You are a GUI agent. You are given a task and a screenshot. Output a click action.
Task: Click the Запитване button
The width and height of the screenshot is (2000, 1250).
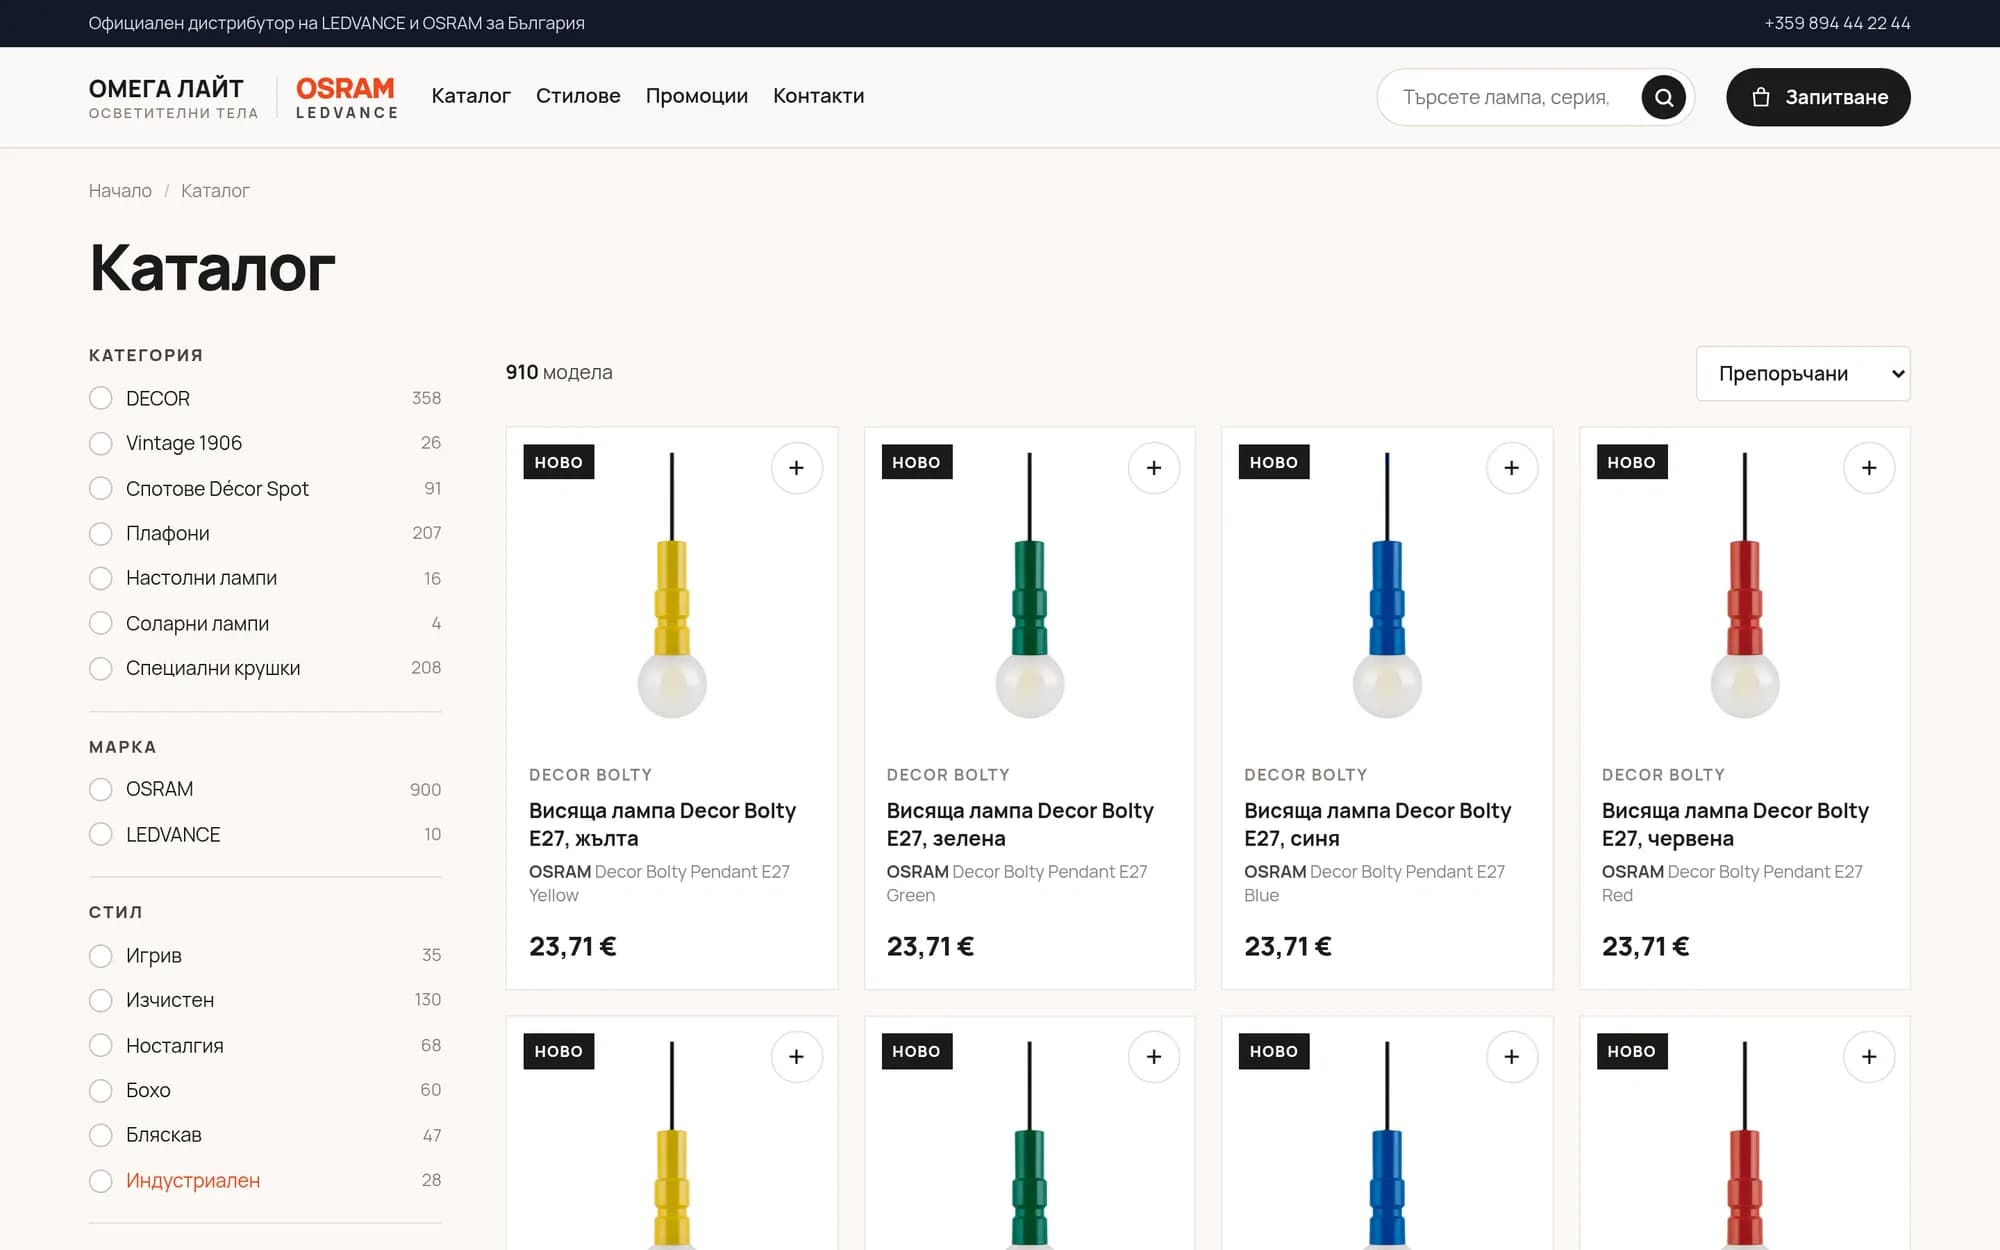pyautogui.click(x=1818, y=97)
